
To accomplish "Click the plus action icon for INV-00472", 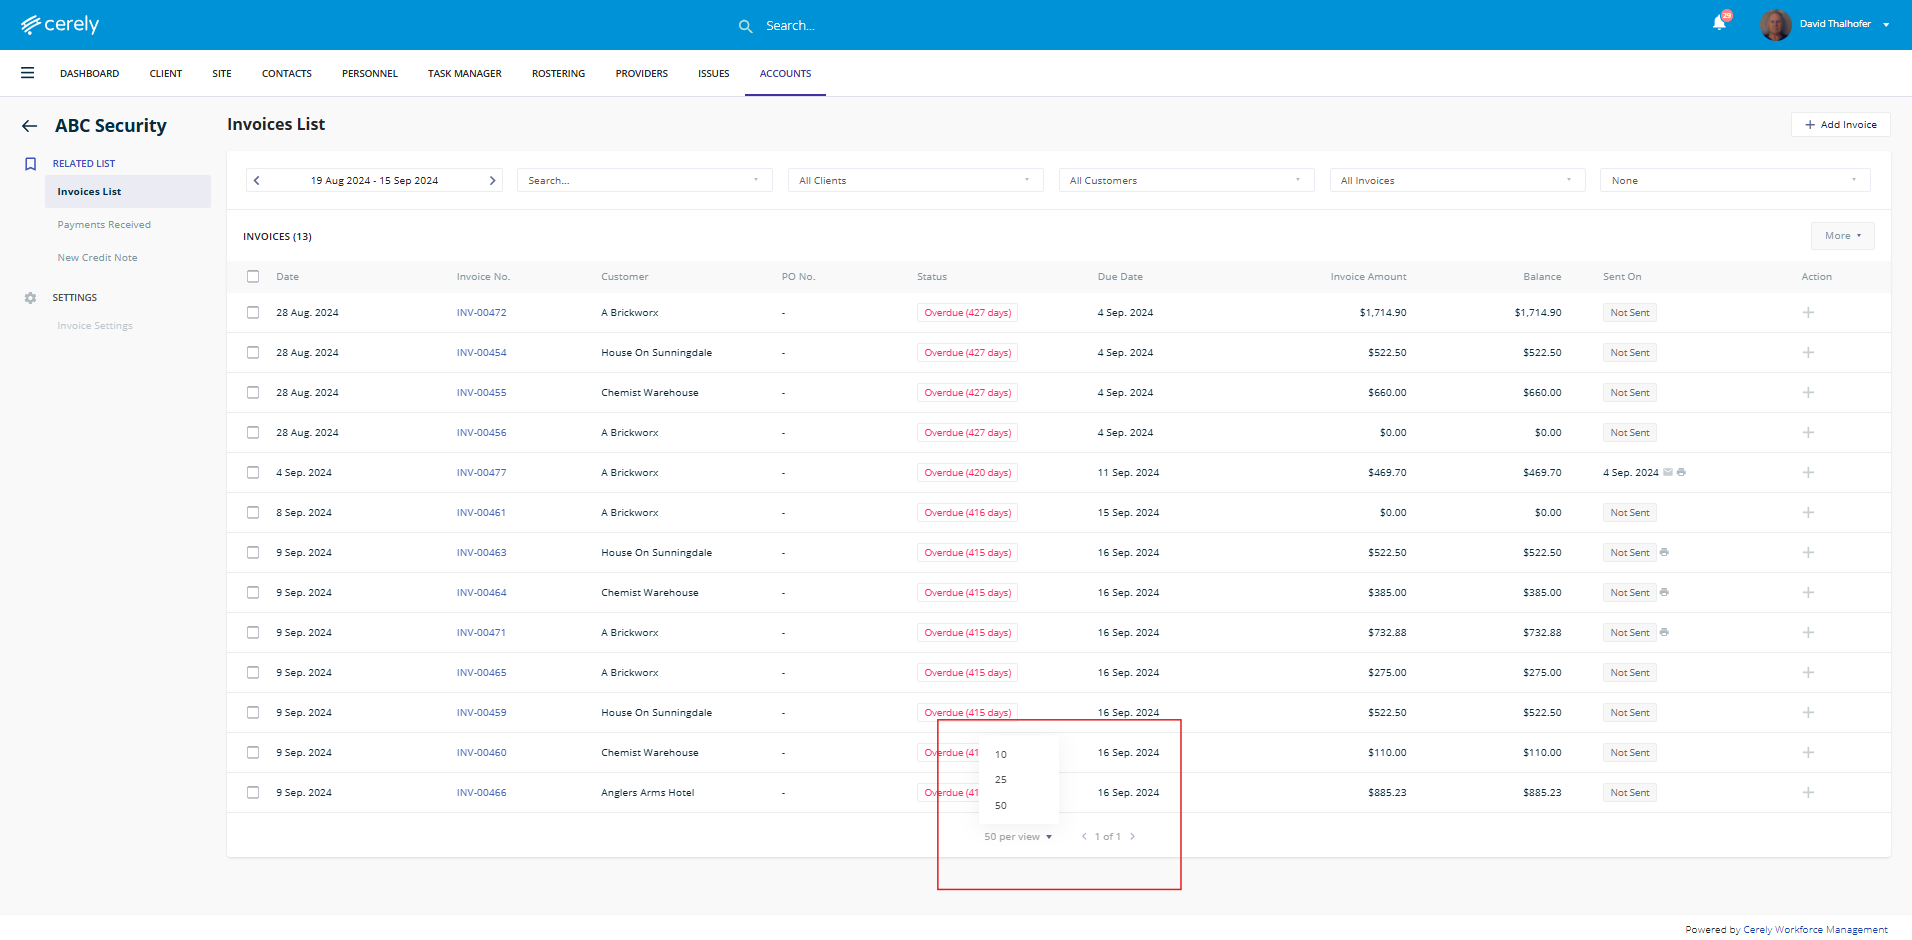I will click(x=1808, y=313).
